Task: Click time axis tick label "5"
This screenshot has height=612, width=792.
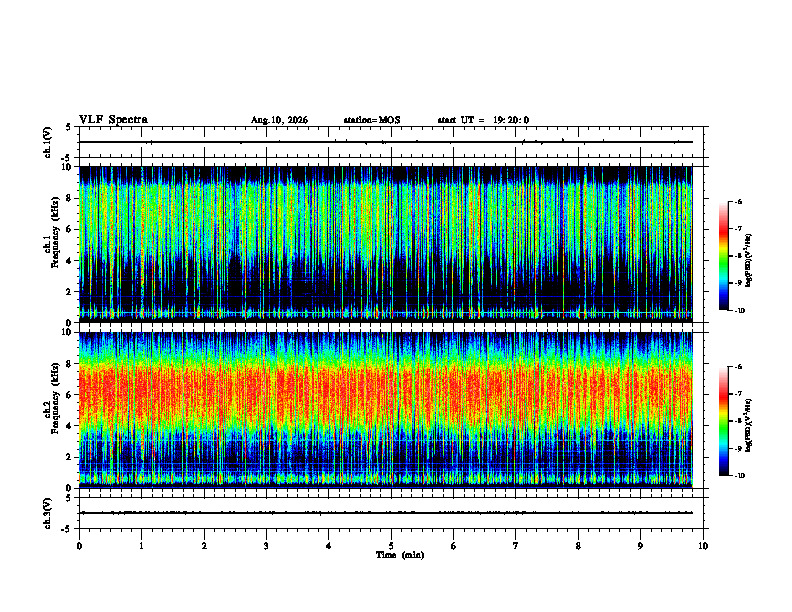Action: 391,546
